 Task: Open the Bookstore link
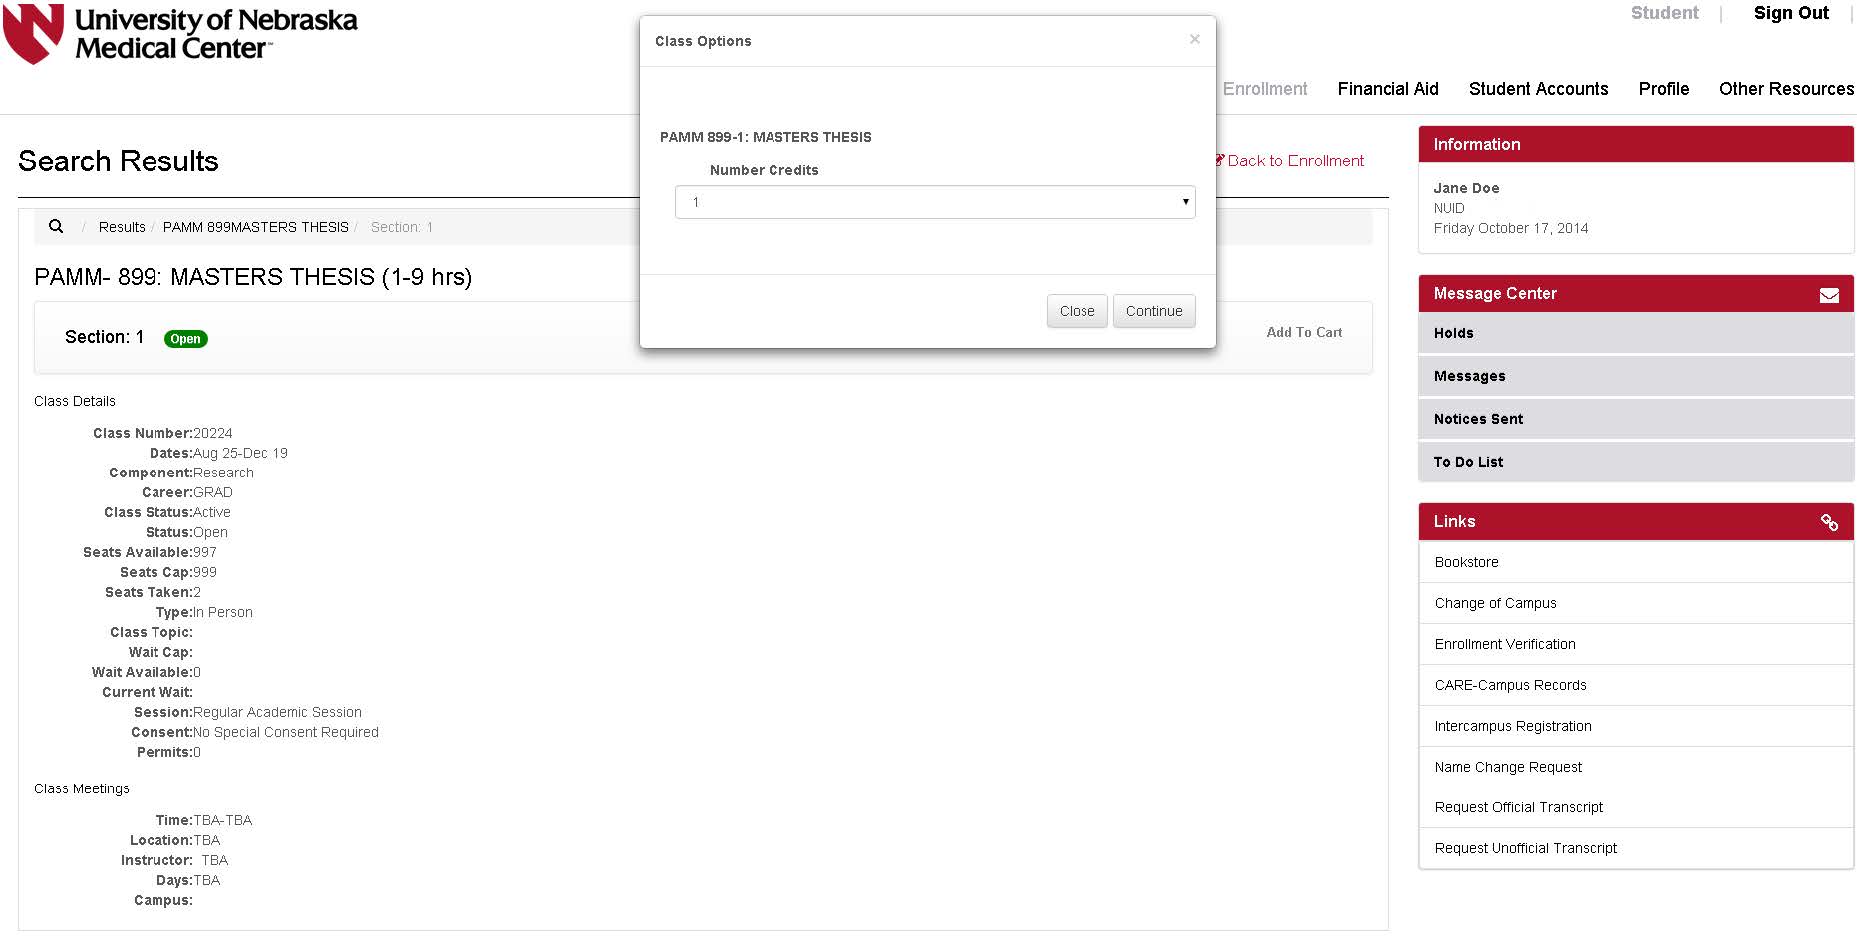[1466, 562]
